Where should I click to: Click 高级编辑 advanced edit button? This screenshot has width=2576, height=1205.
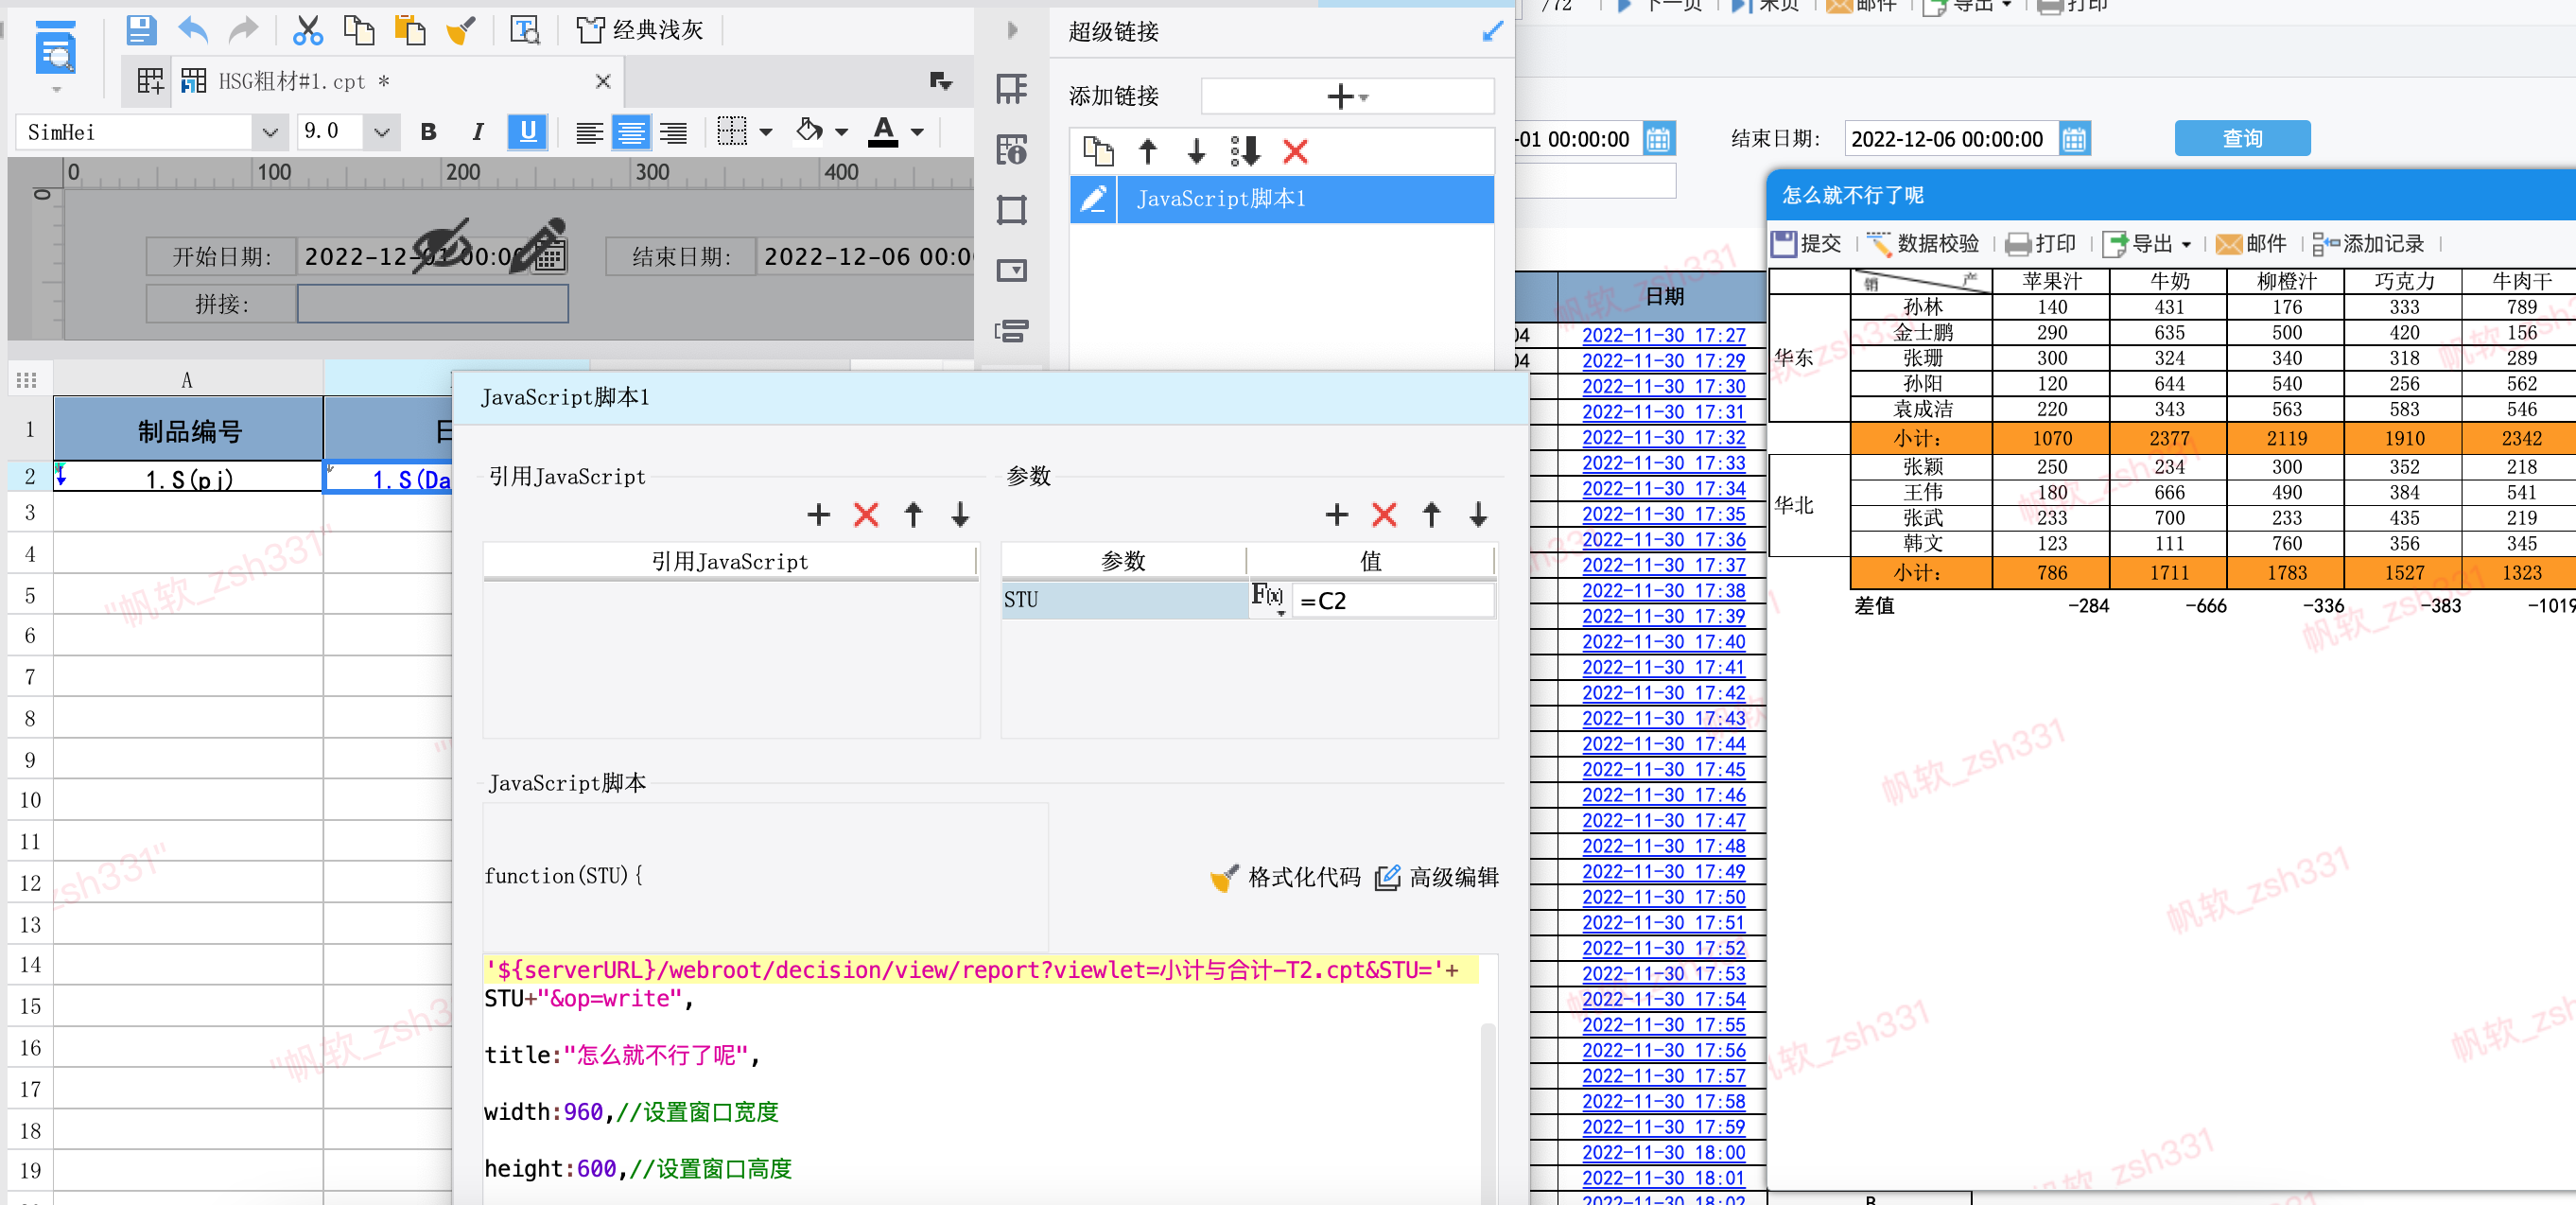(1436, 878)
